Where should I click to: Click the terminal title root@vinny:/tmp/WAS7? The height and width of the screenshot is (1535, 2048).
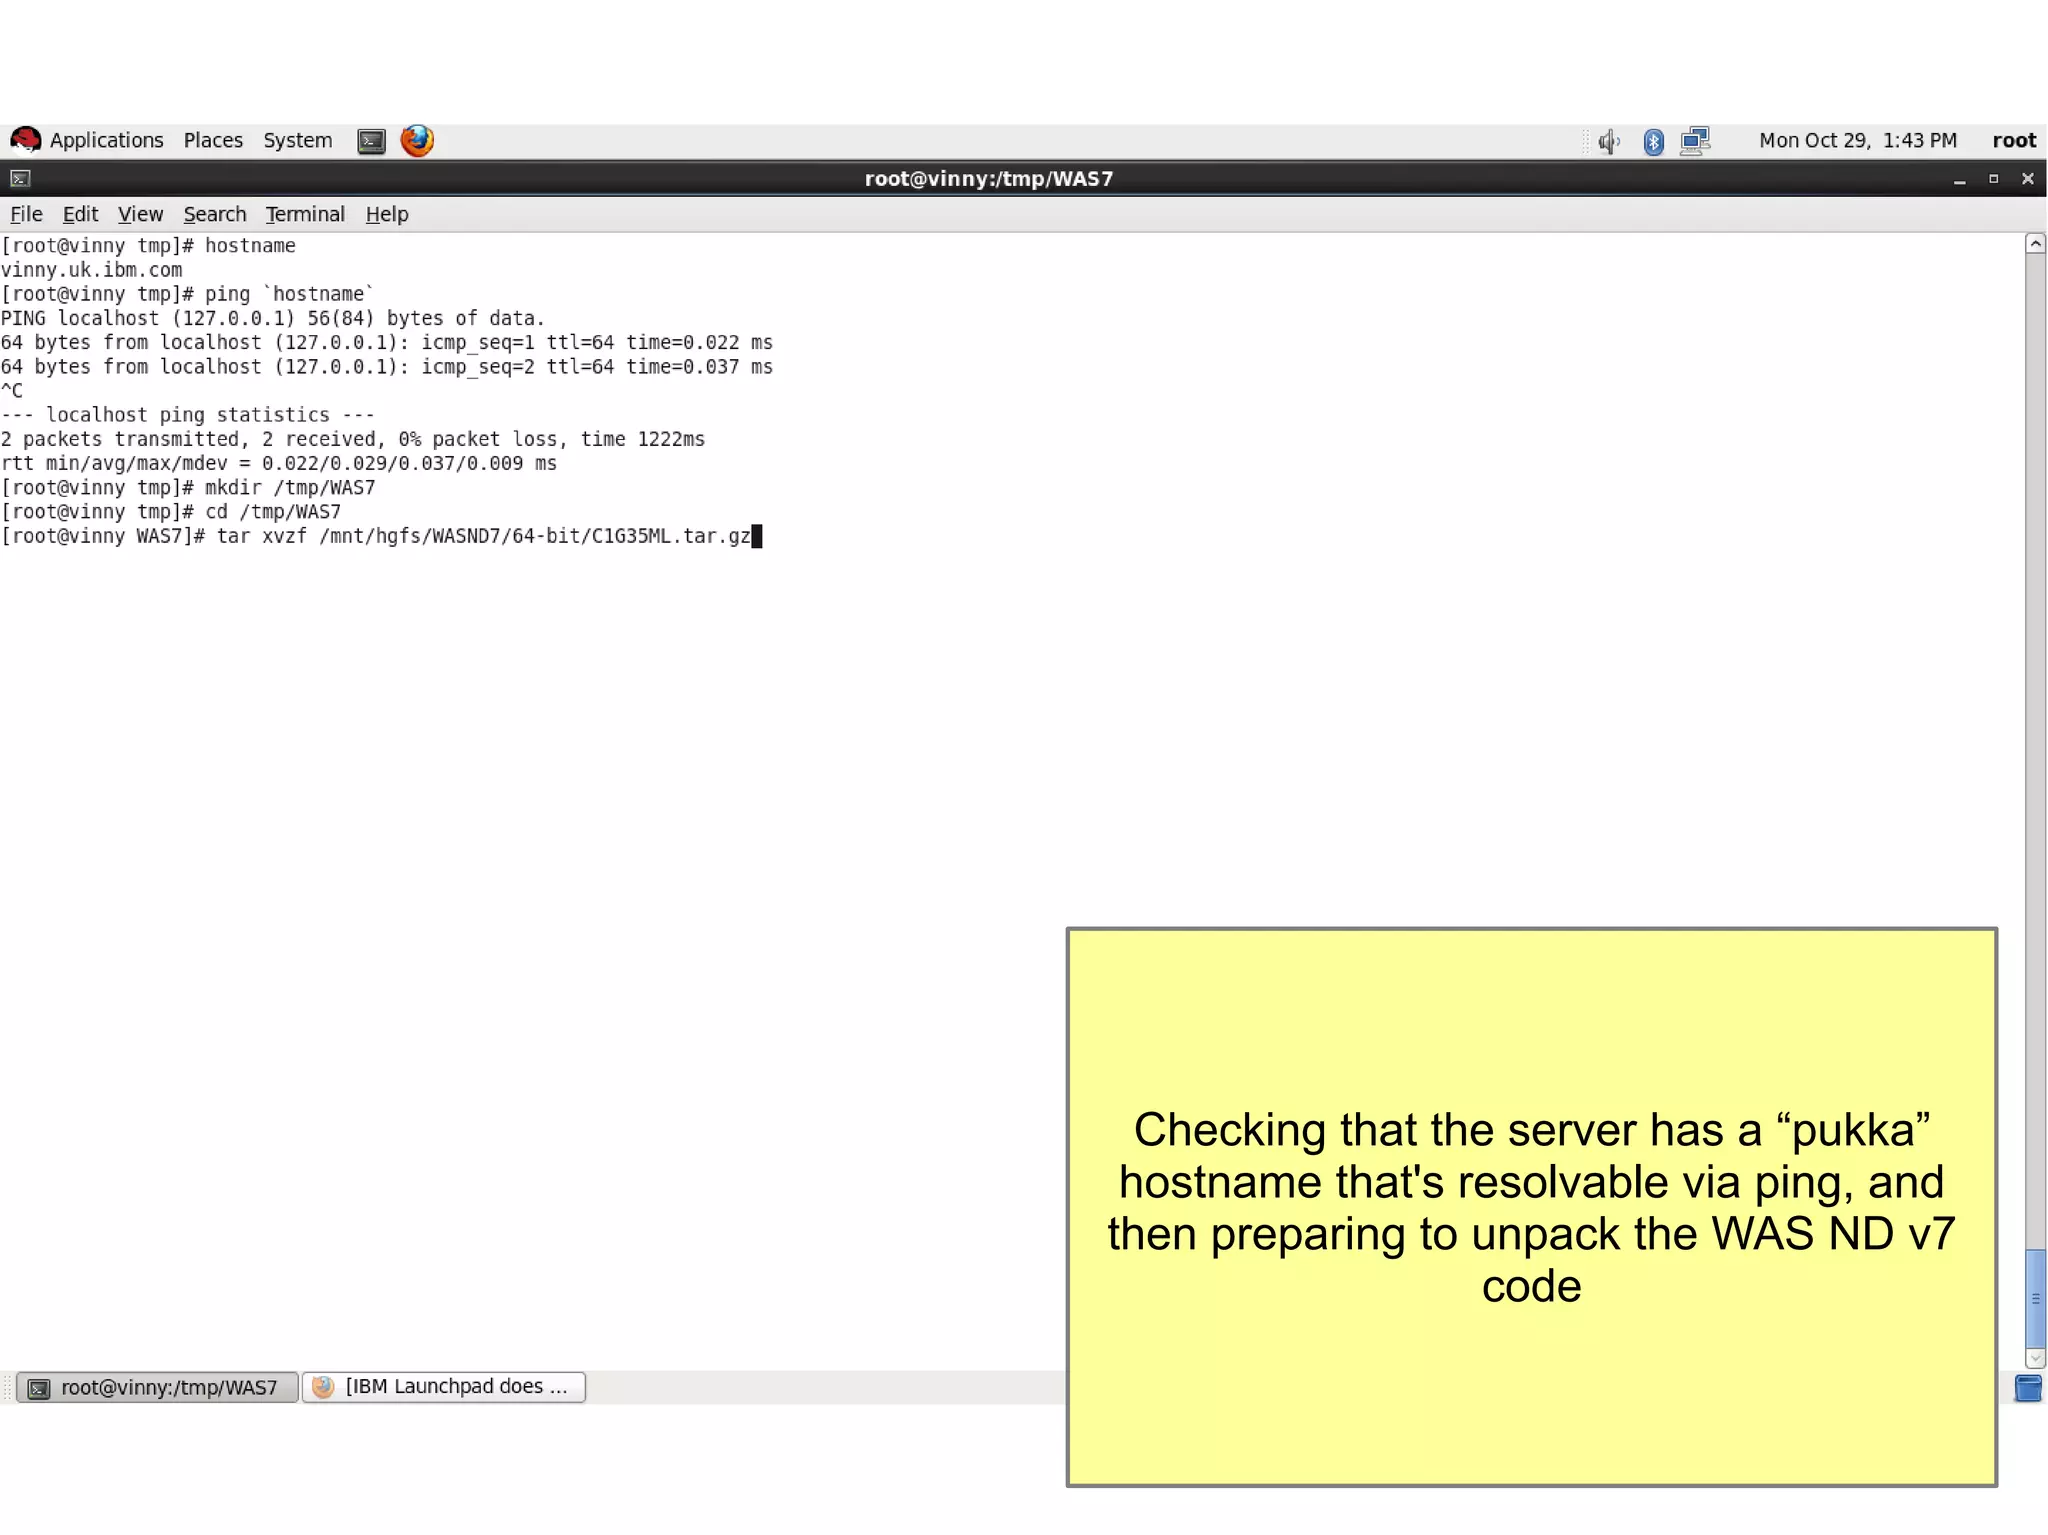click(988, 179)
